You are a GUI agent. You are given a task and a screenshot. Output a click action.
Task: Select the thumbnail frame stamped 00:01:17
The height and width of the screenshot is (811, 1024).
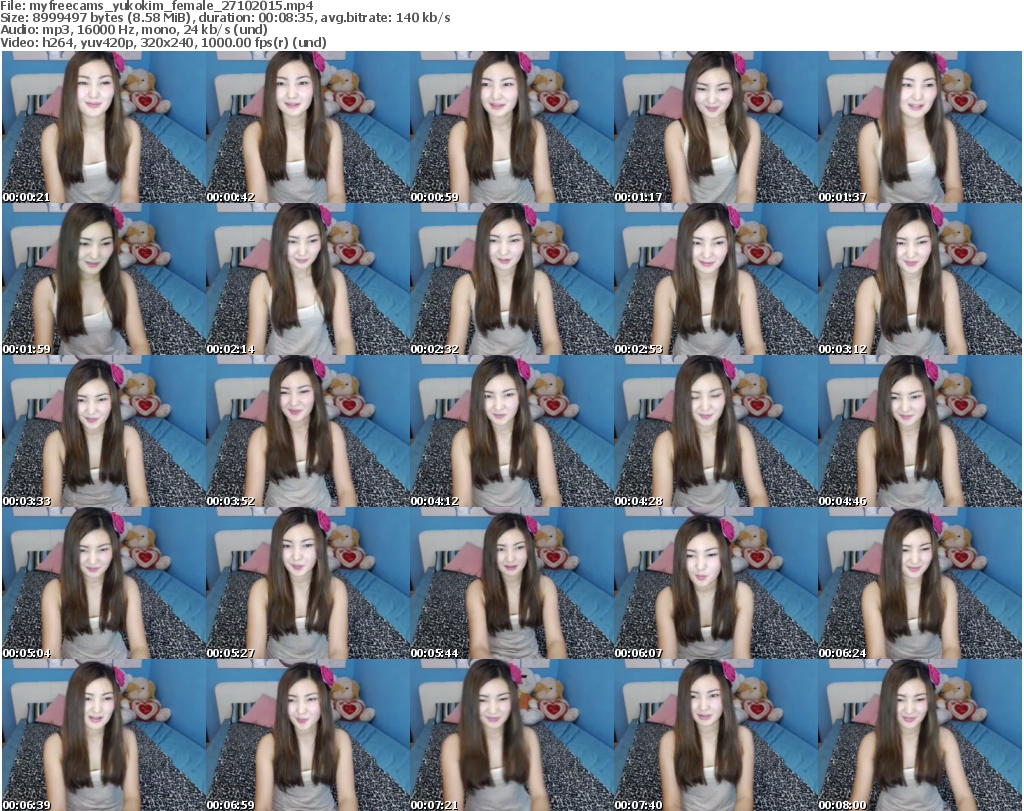[716, 127]
